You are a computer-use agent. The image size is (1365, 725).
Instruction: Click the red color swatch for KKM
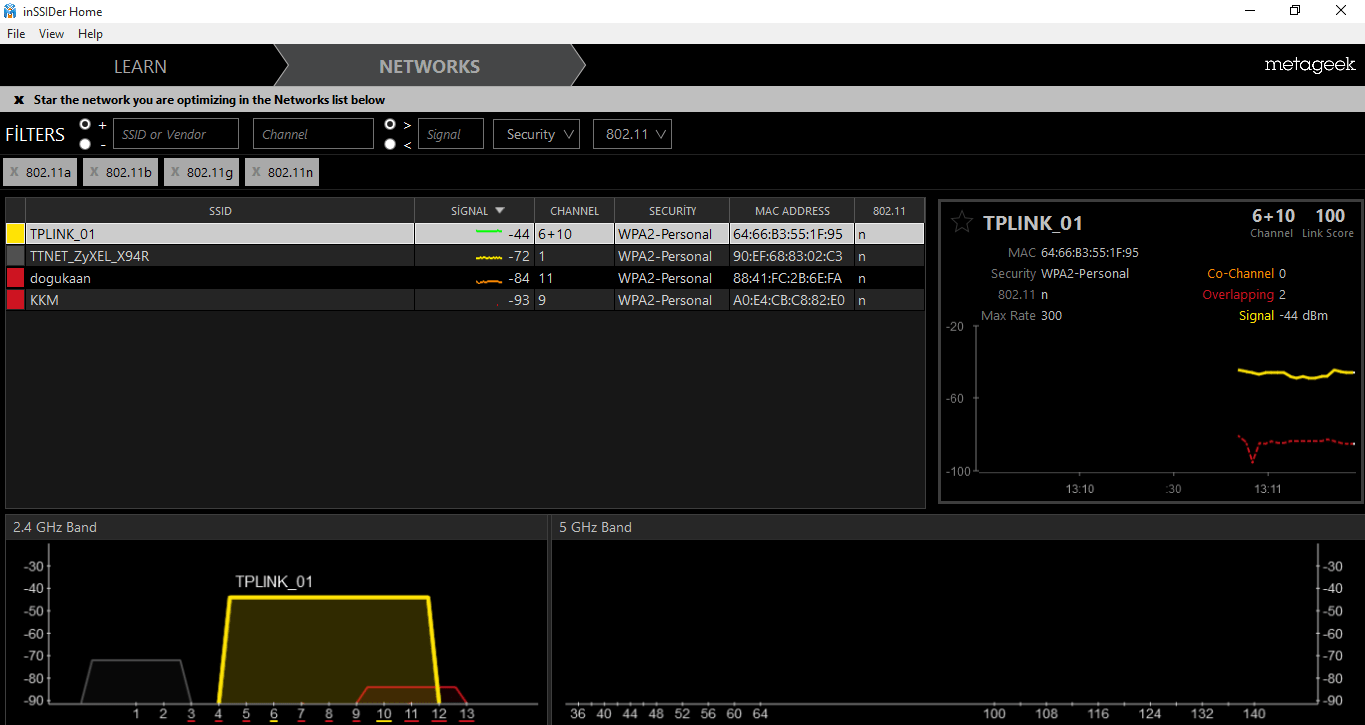pos(16,300)
